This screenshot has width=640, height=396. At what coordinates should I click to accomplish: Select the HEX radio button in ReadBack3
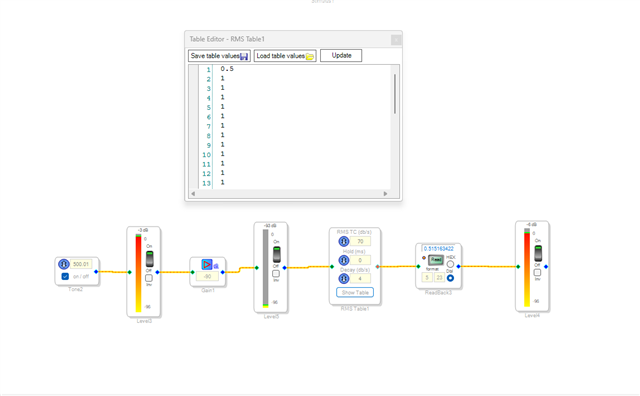tap(450, 264)
